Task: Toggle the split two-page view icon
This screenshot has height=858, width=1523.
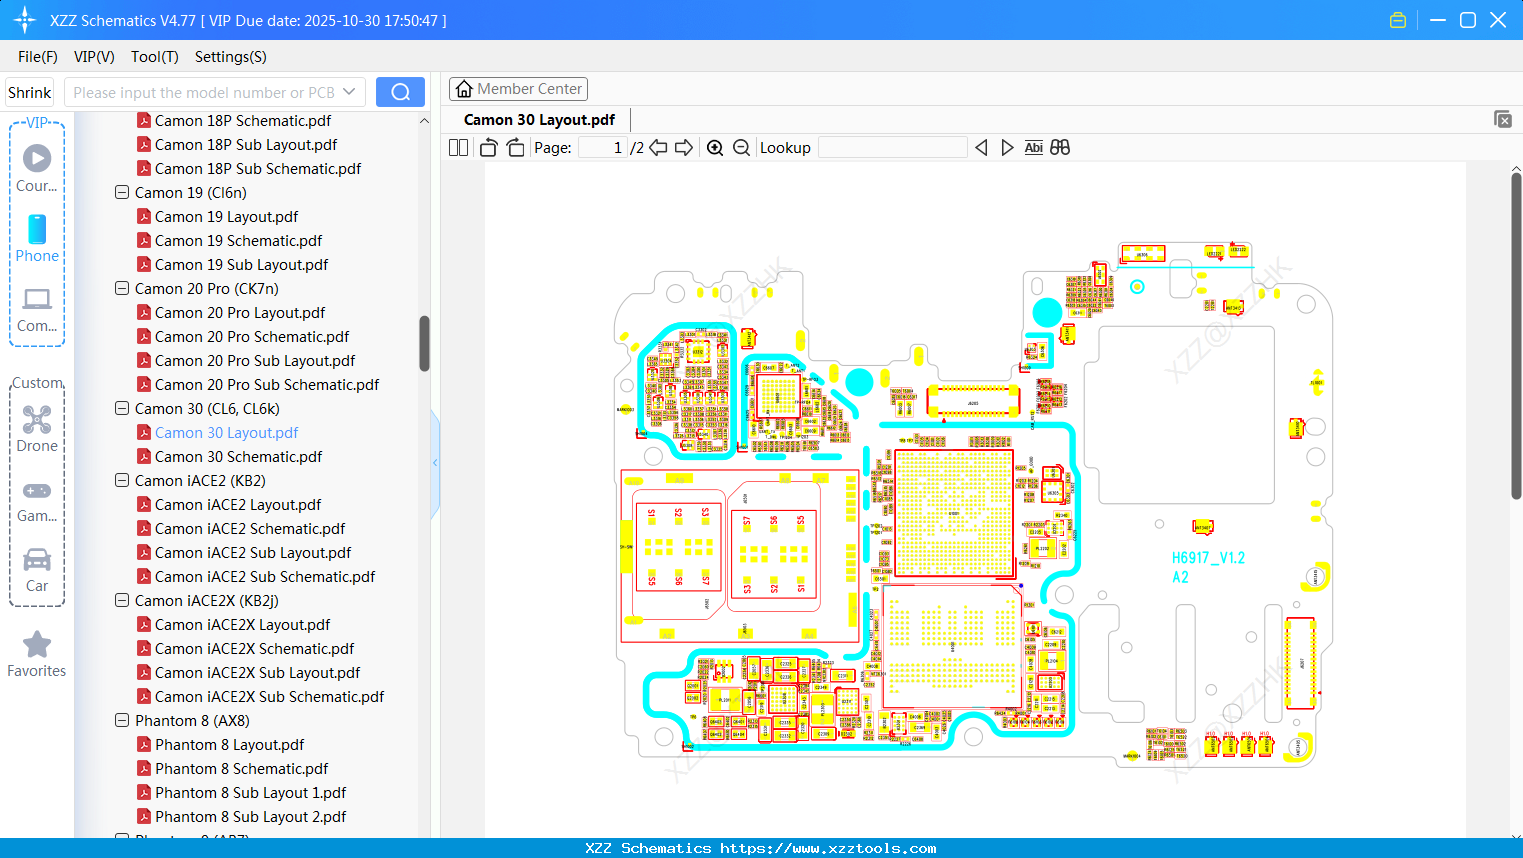Action: [458, 148]
